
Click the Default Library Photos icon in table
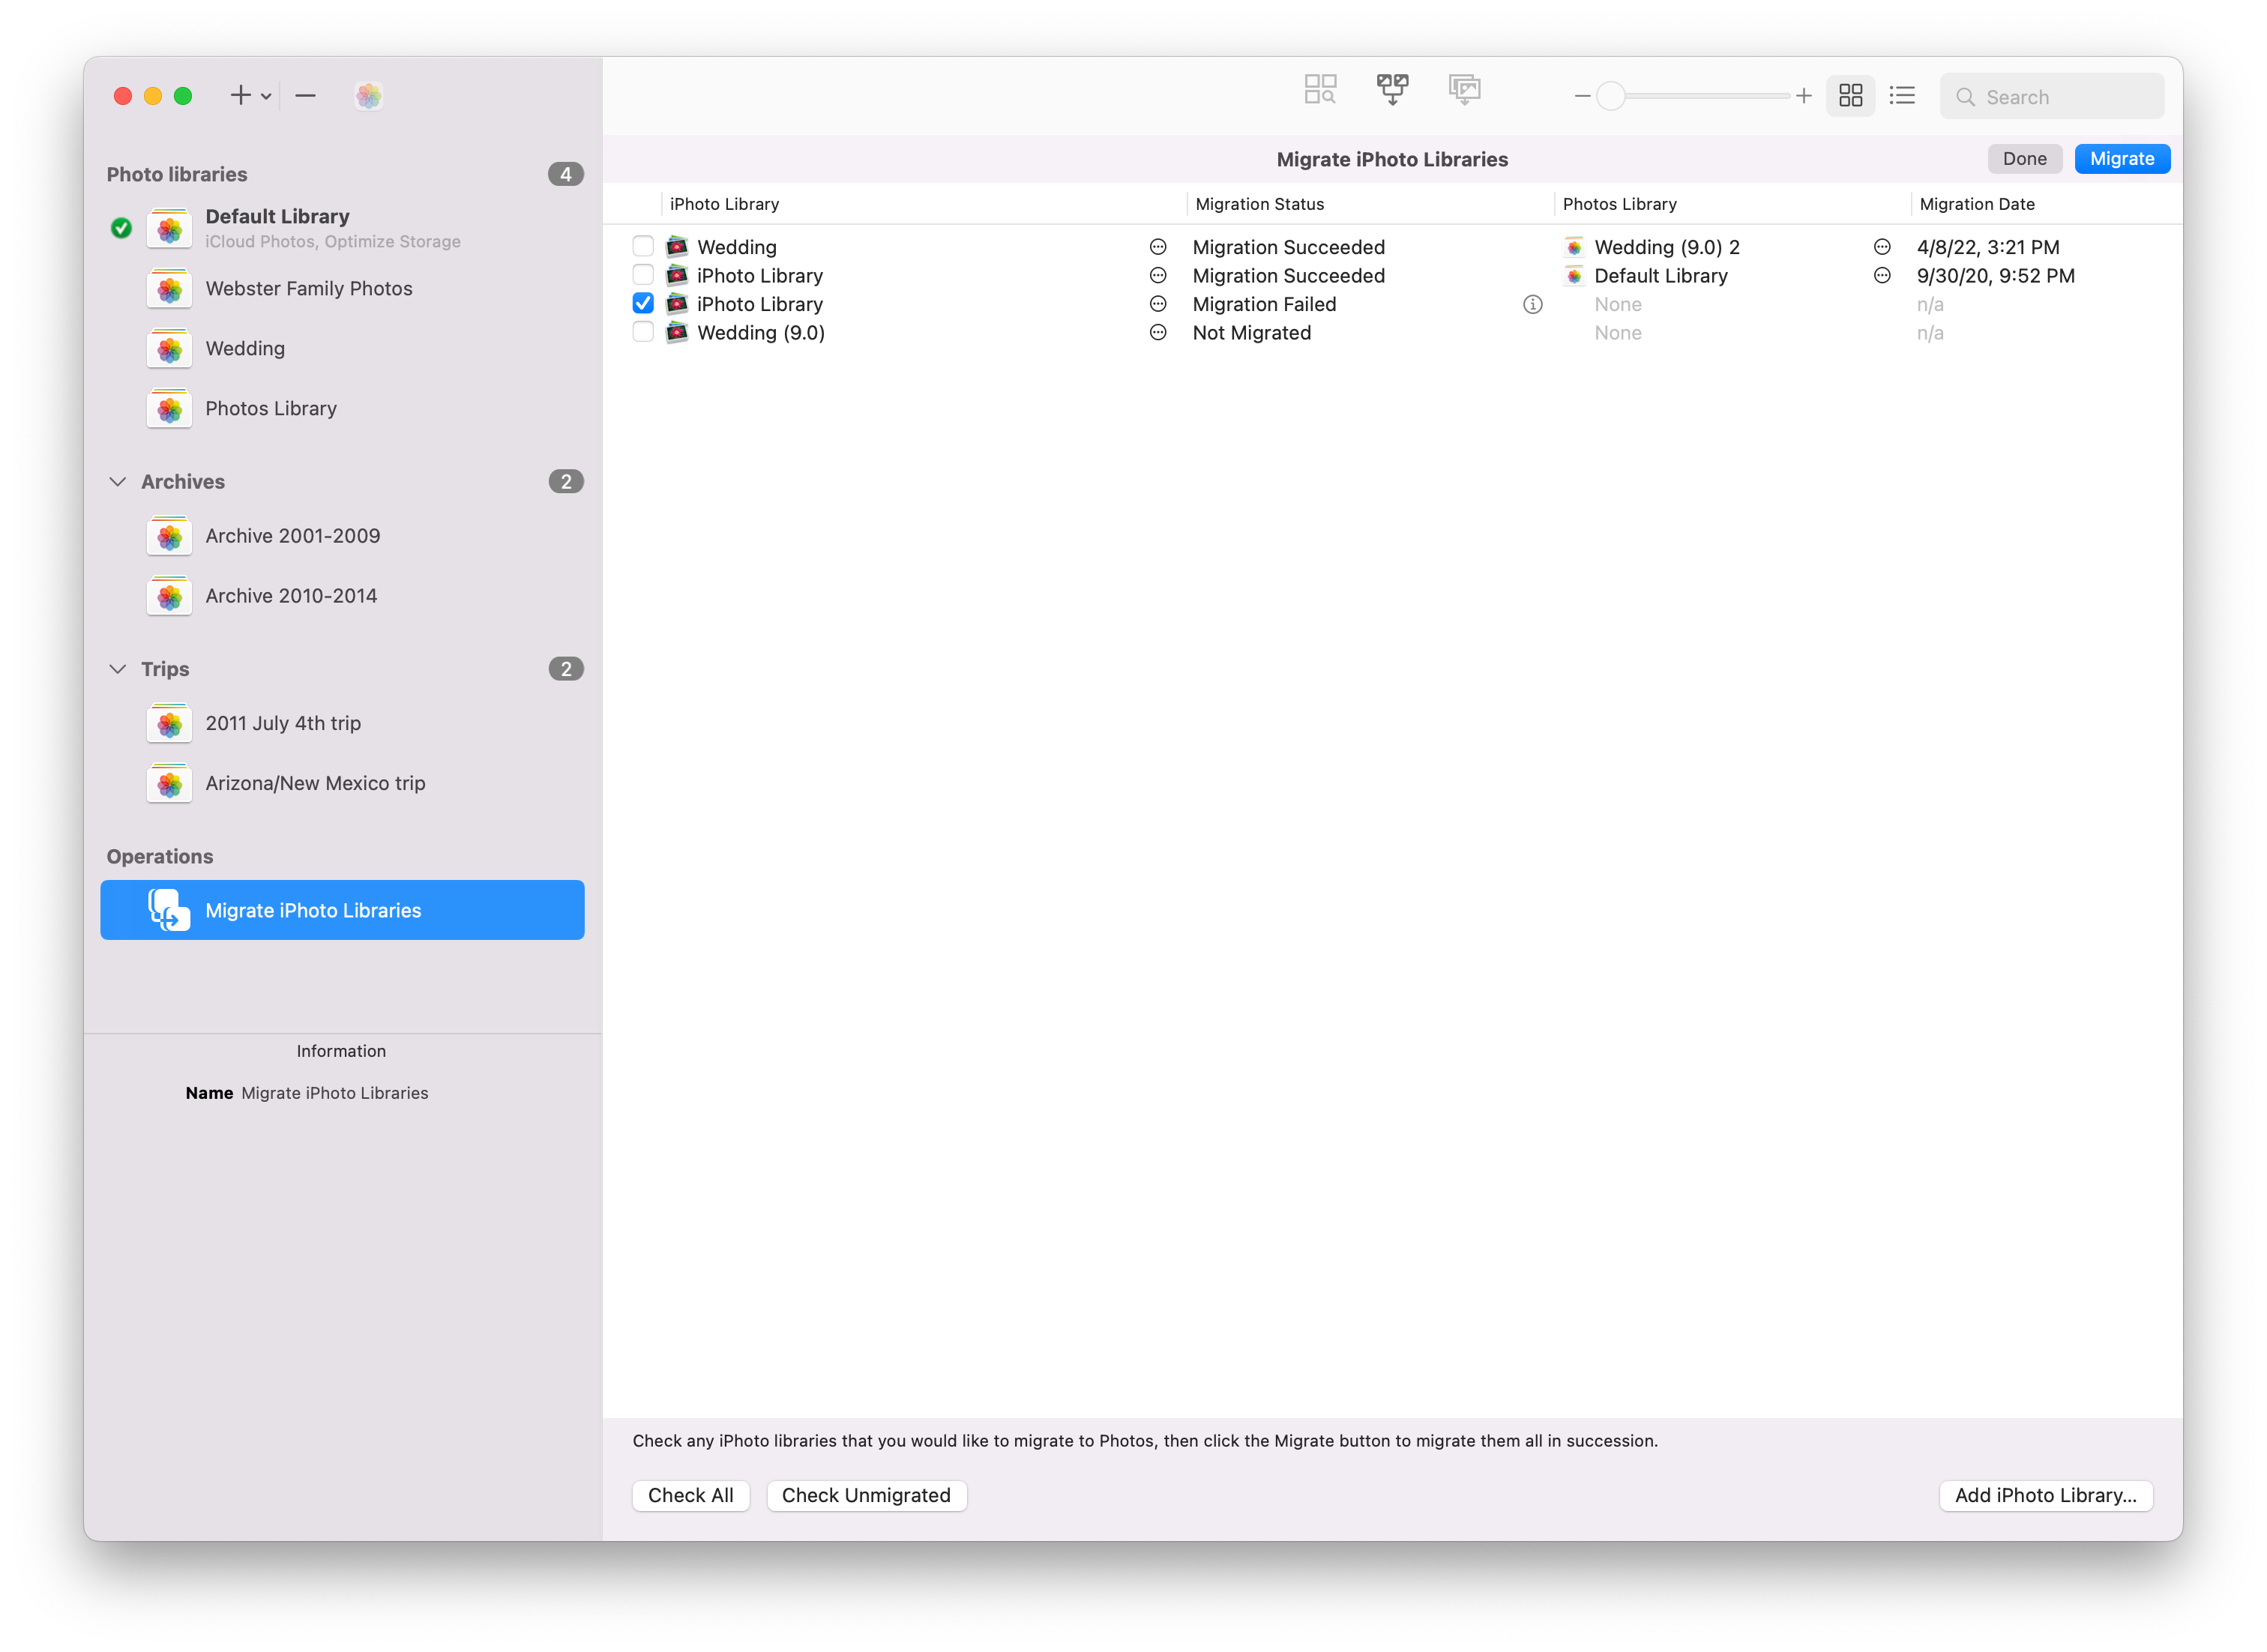pyautogui.click(x=1574, y=276)
